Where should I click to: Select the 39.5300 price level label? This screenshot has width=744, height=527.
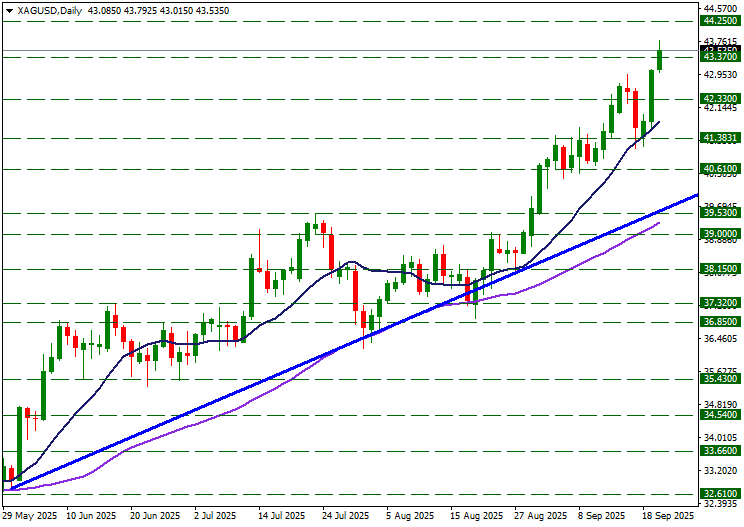click(x=720, y=213)
